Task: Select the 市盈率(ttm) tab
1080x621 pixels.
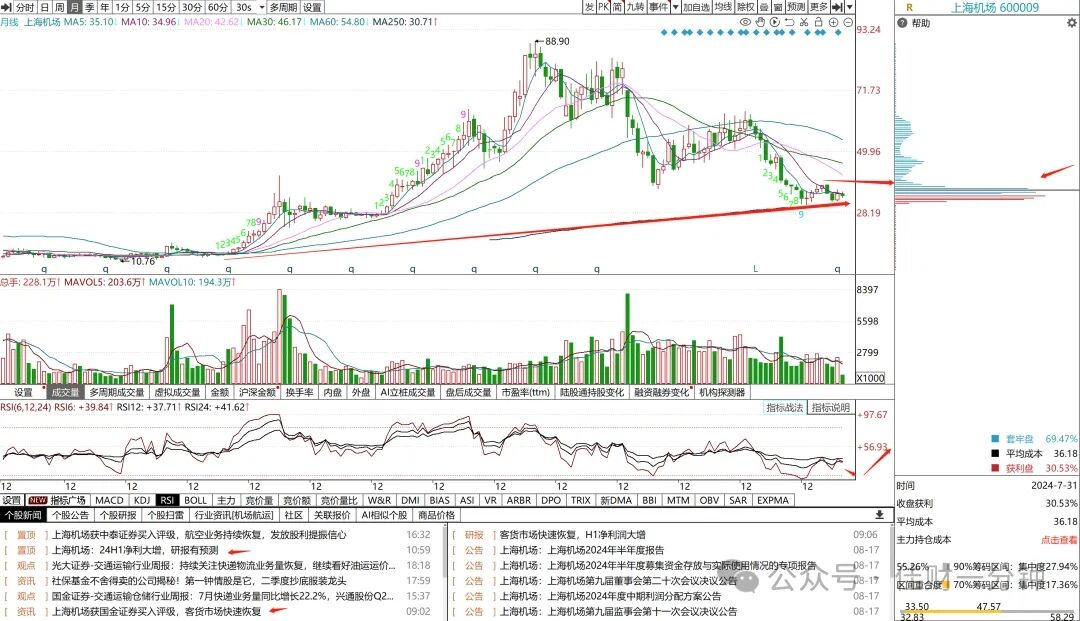Action: tap(526, 392)
